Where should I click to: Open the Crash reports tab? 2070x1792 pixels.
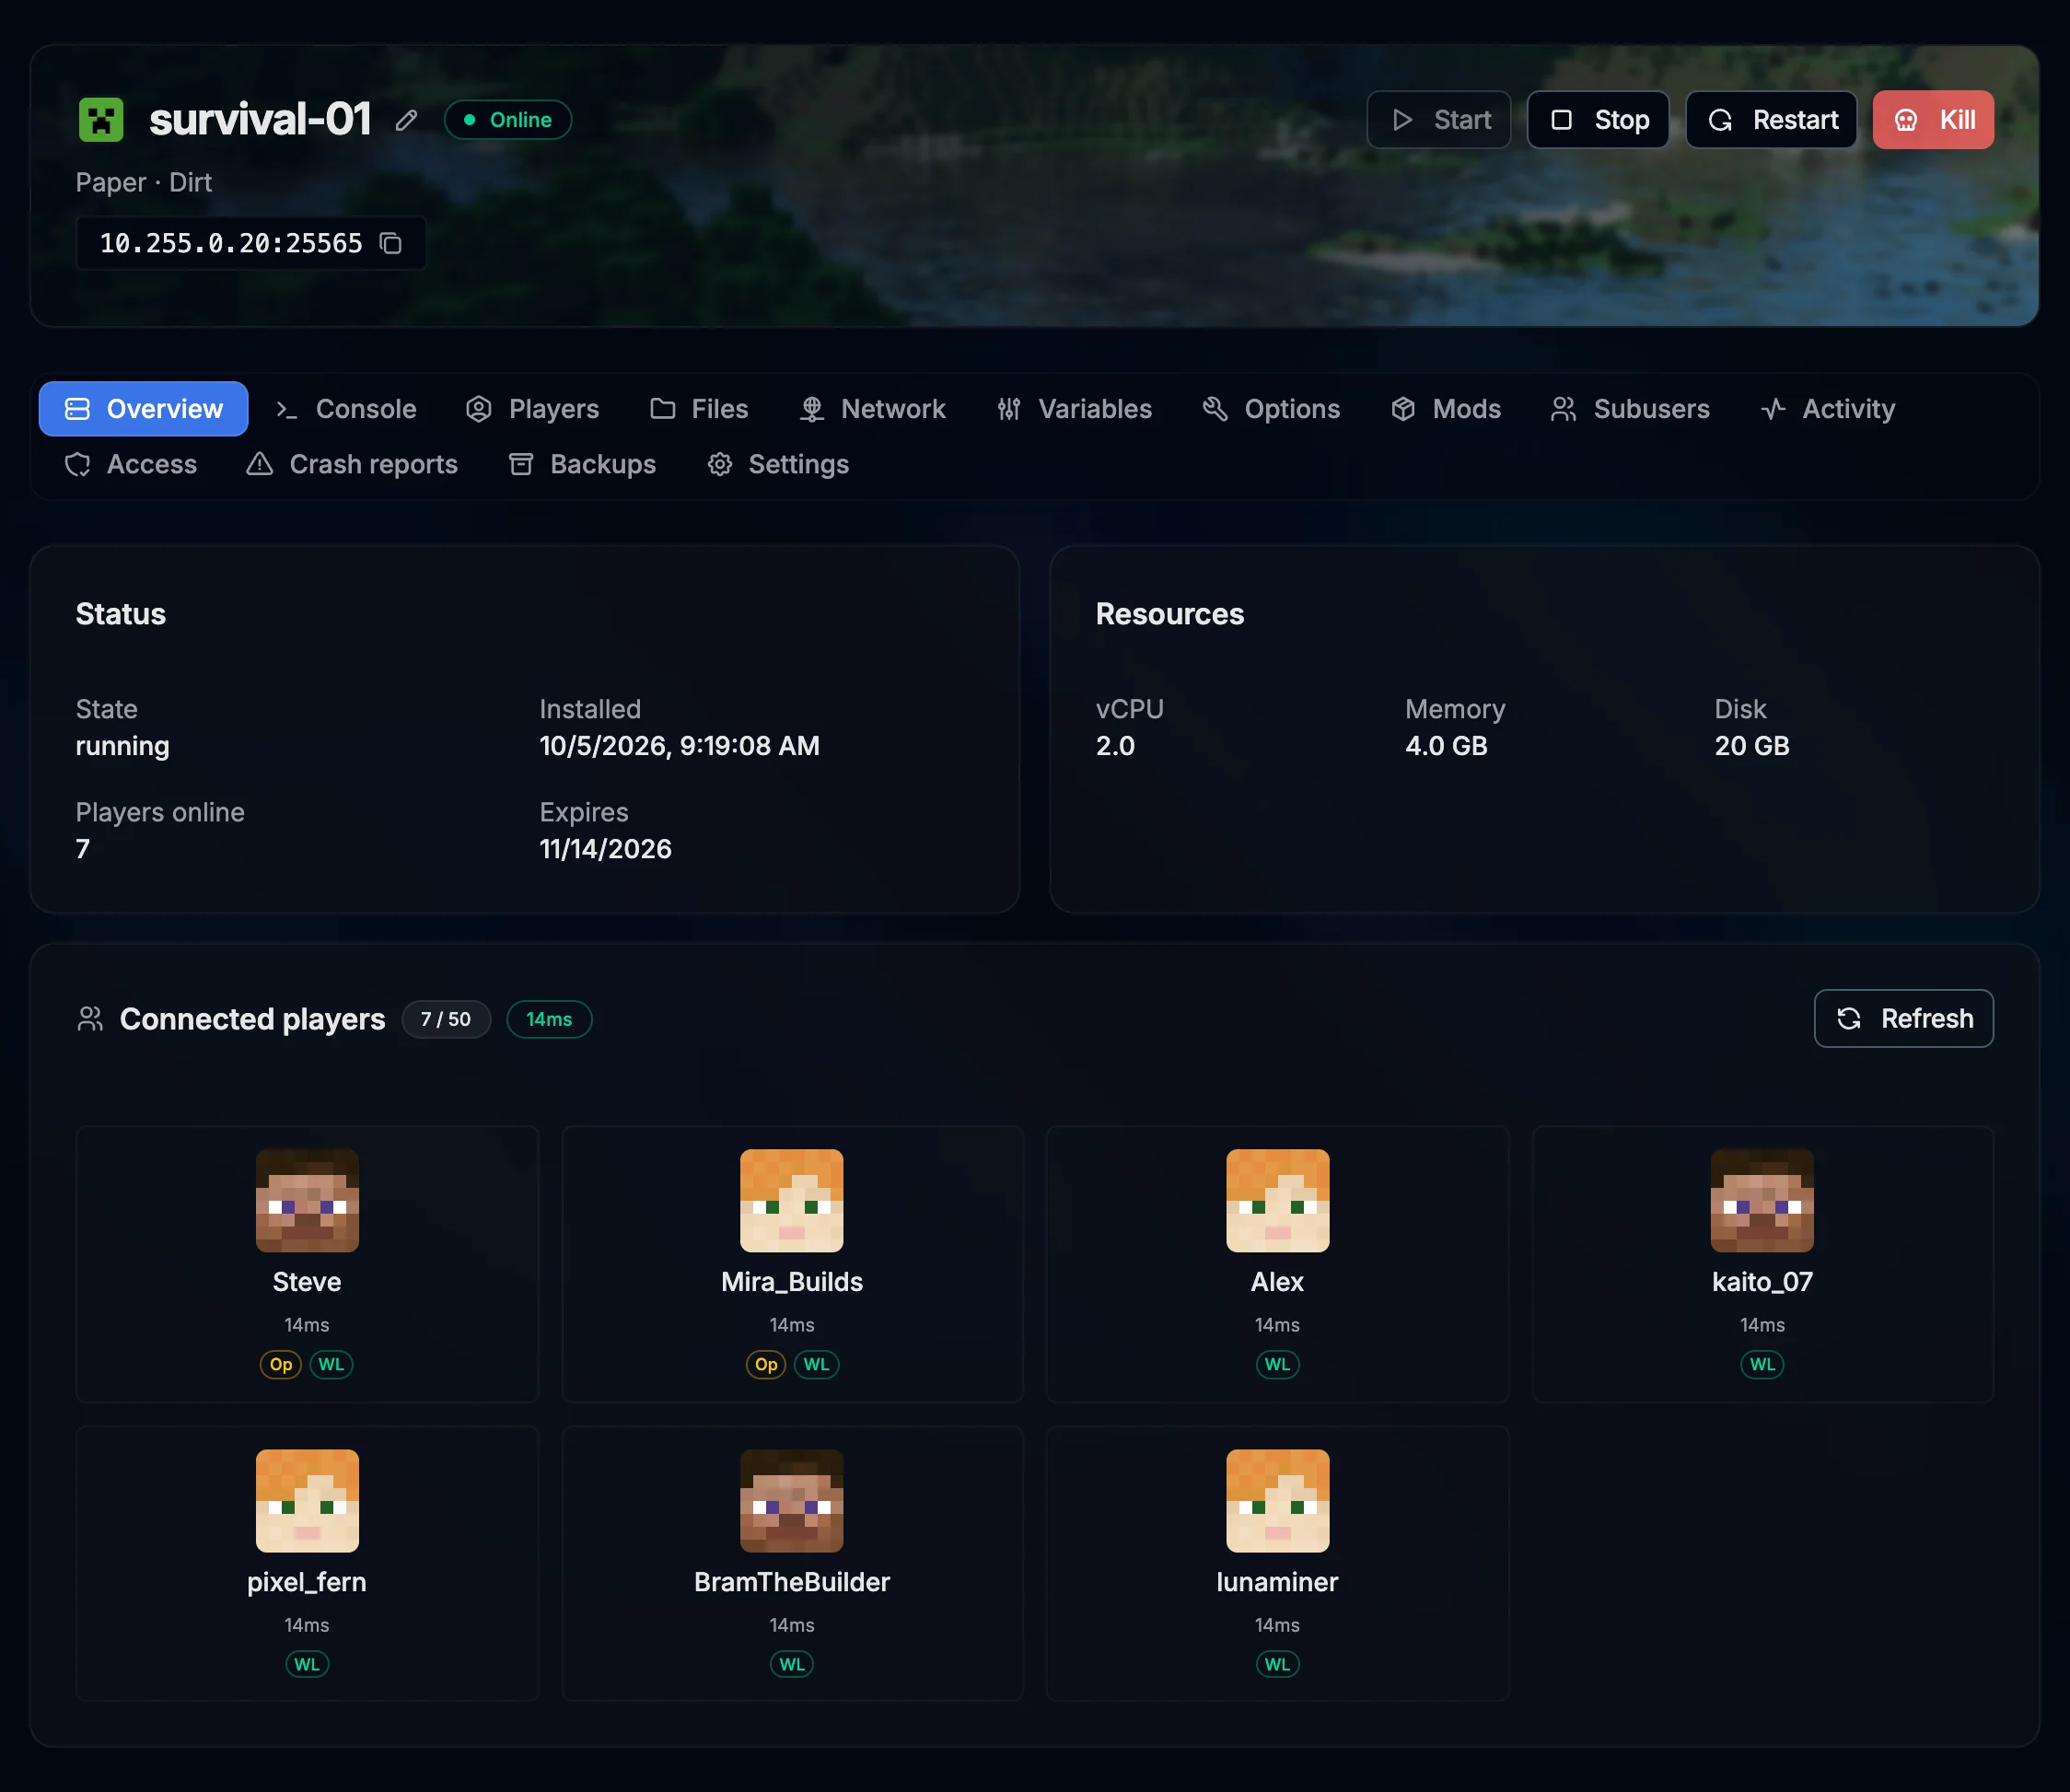(352, 464)
